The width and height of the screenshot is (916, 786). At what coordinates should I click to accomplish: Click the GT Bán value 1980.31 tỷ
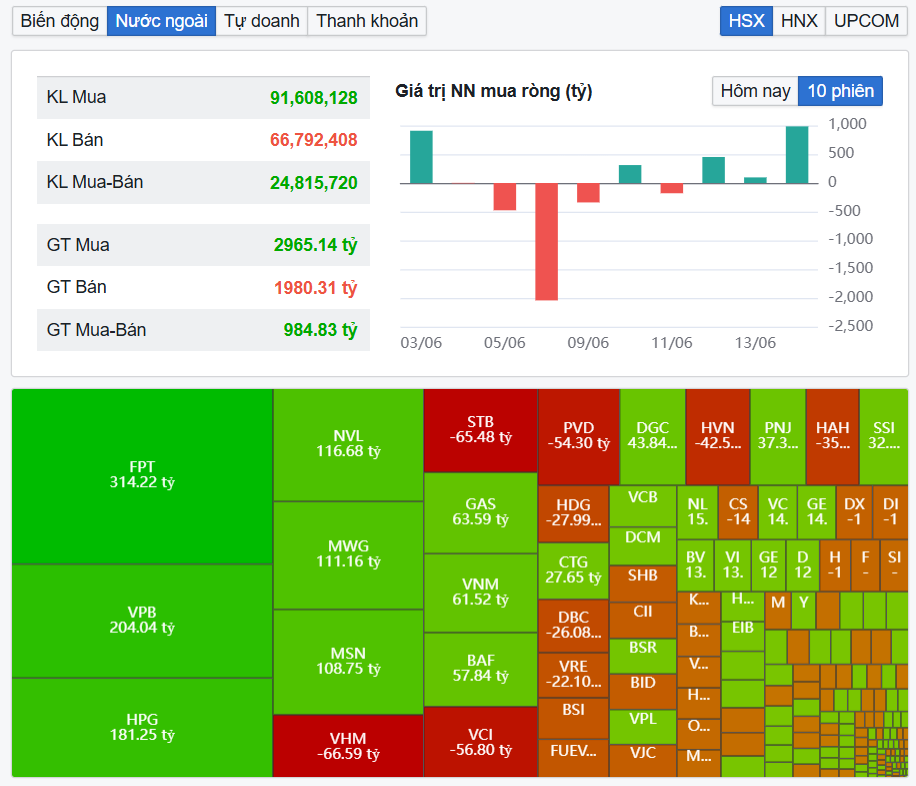(x=315, y=288)
